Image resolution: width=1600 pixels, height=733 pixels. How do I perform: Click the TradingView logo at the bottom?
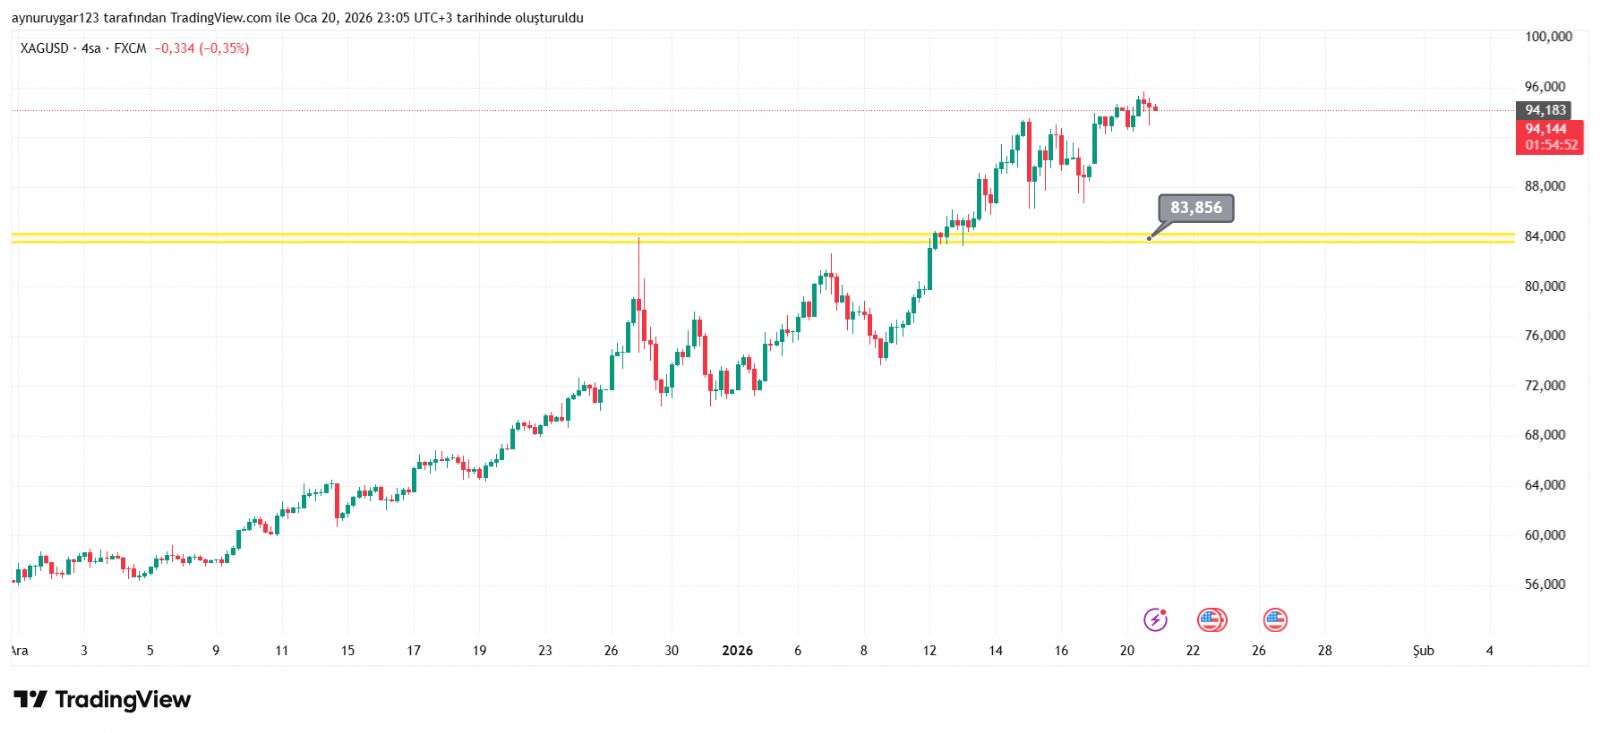coord(102,700)
